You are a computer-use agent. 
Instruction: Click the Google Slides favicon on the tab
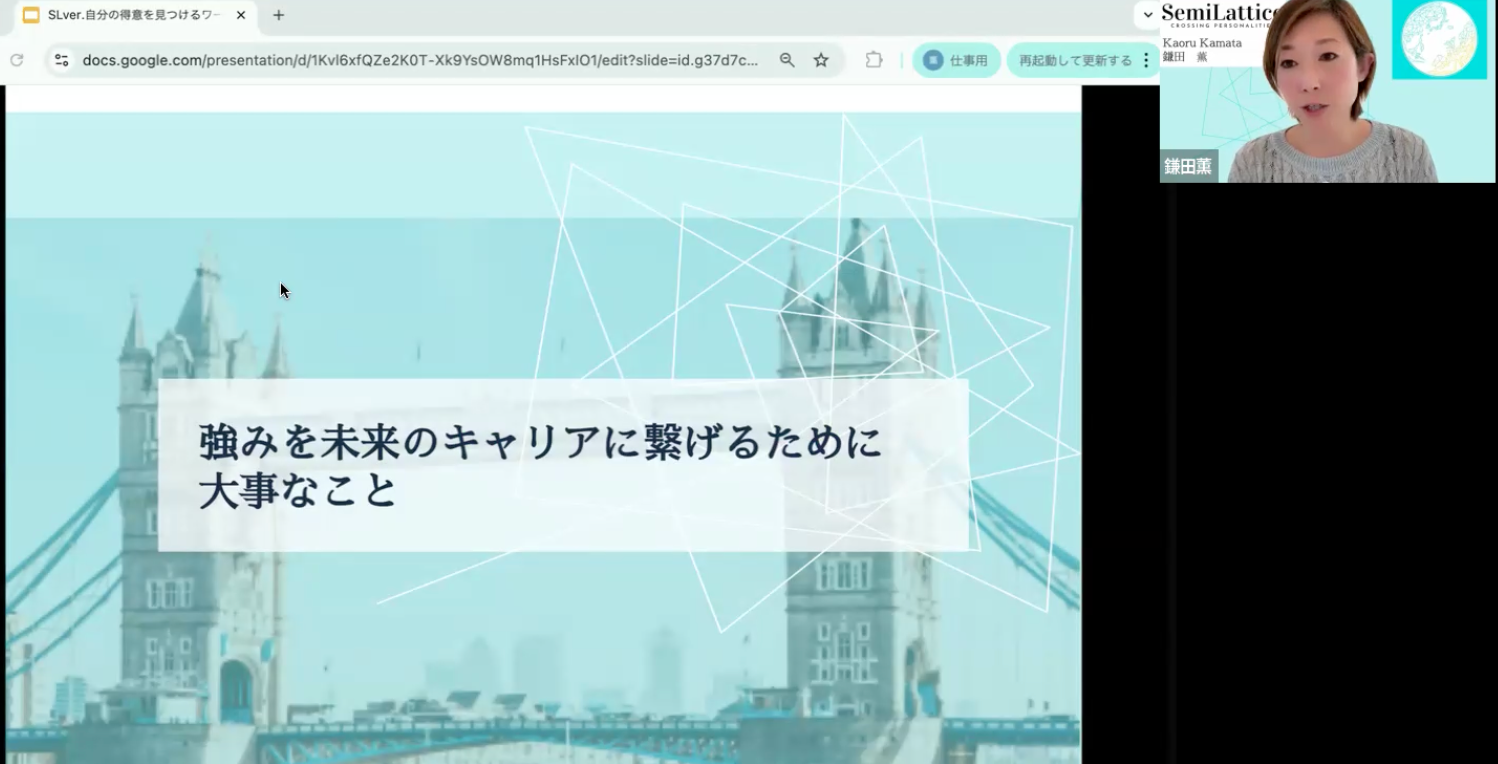[x=31, y=15]
